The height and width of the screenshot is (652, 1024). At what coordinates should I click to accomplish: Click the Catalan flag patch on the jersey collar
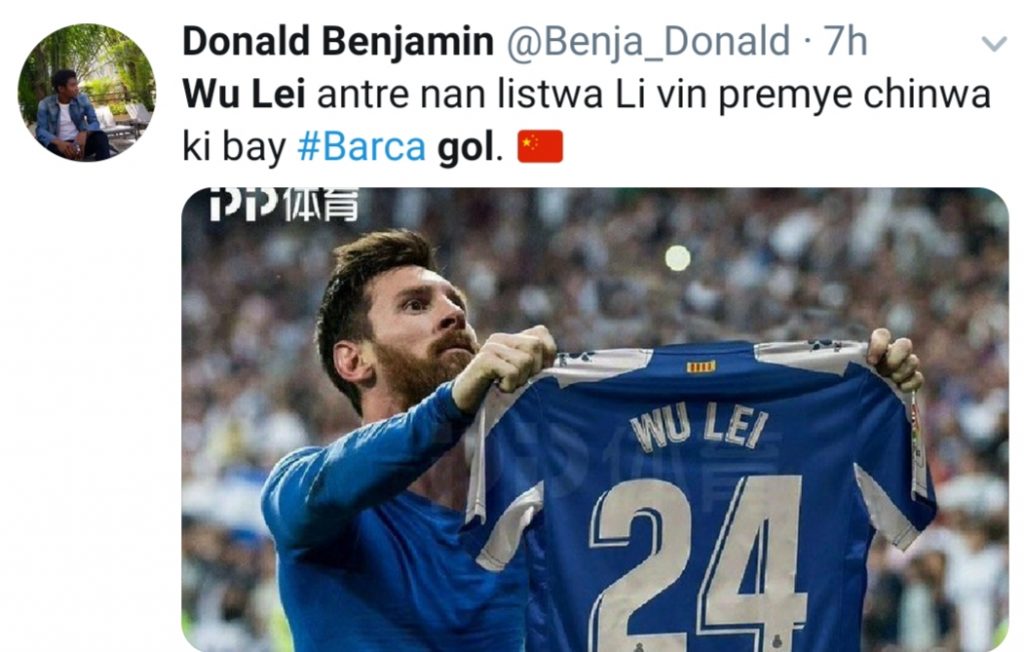point(701,367)
